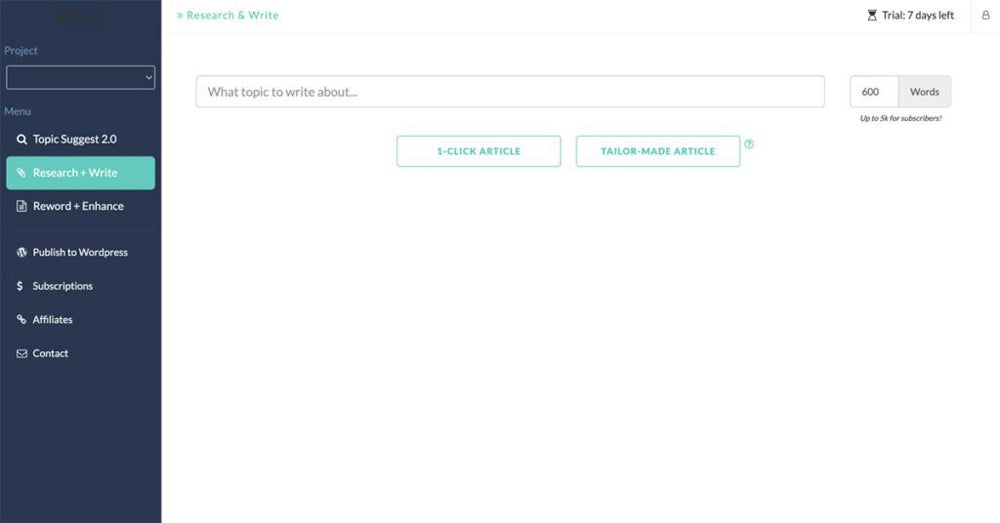Select Research + Write menu item
The width and height of the screenshot is (1000, 523).
coord(80,173)
